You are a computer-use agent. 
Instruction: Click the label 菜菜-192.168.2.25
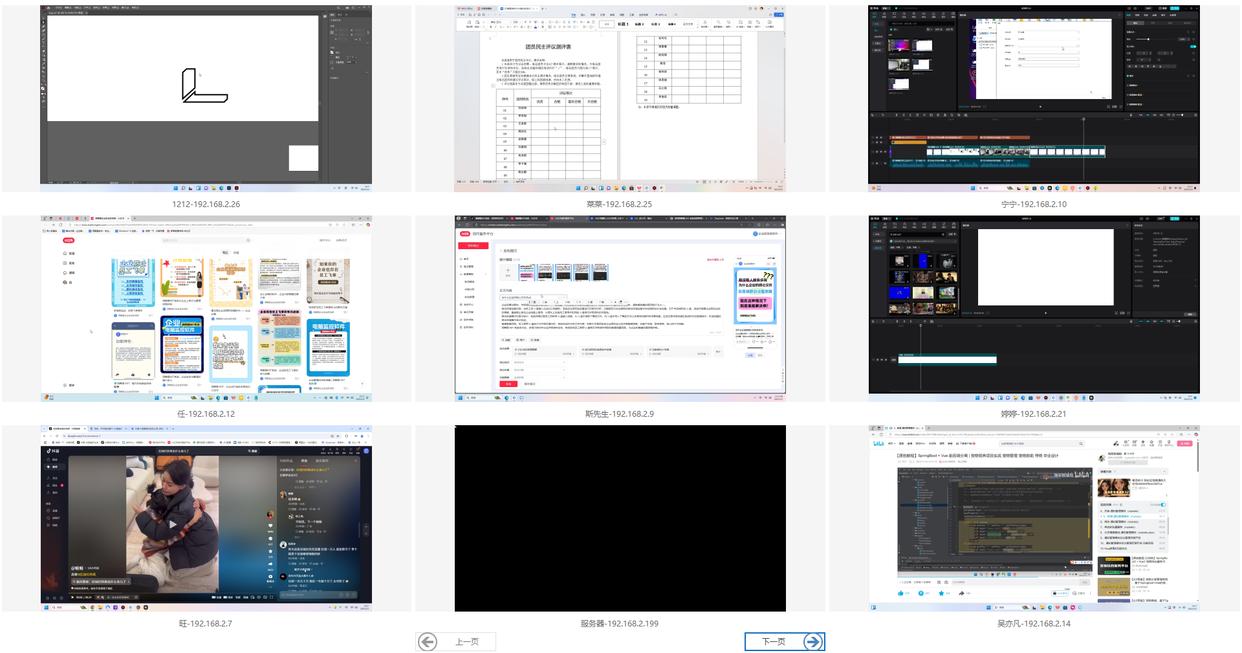[620, 204]
